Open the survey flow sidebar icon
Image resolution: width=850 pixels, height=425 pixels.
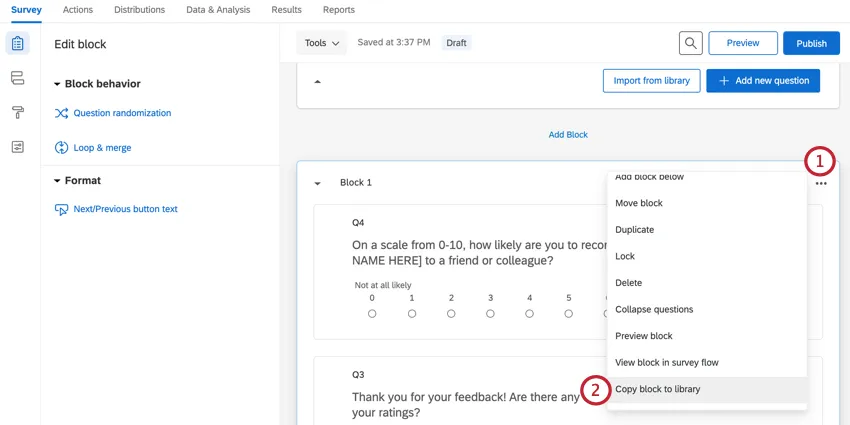tap(17, 78)
